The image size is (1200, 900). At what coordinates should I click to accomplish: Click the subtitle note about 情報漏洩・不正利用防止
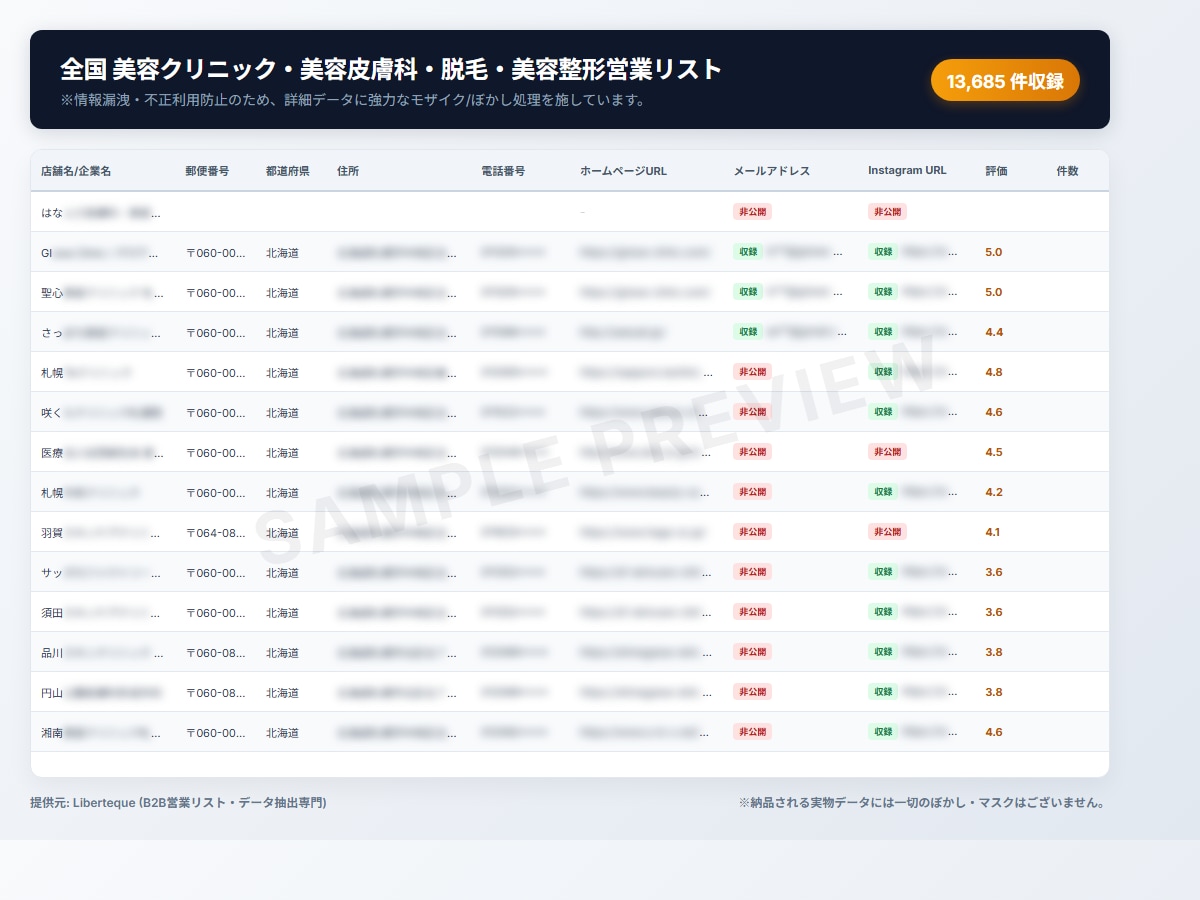point(353,100)
